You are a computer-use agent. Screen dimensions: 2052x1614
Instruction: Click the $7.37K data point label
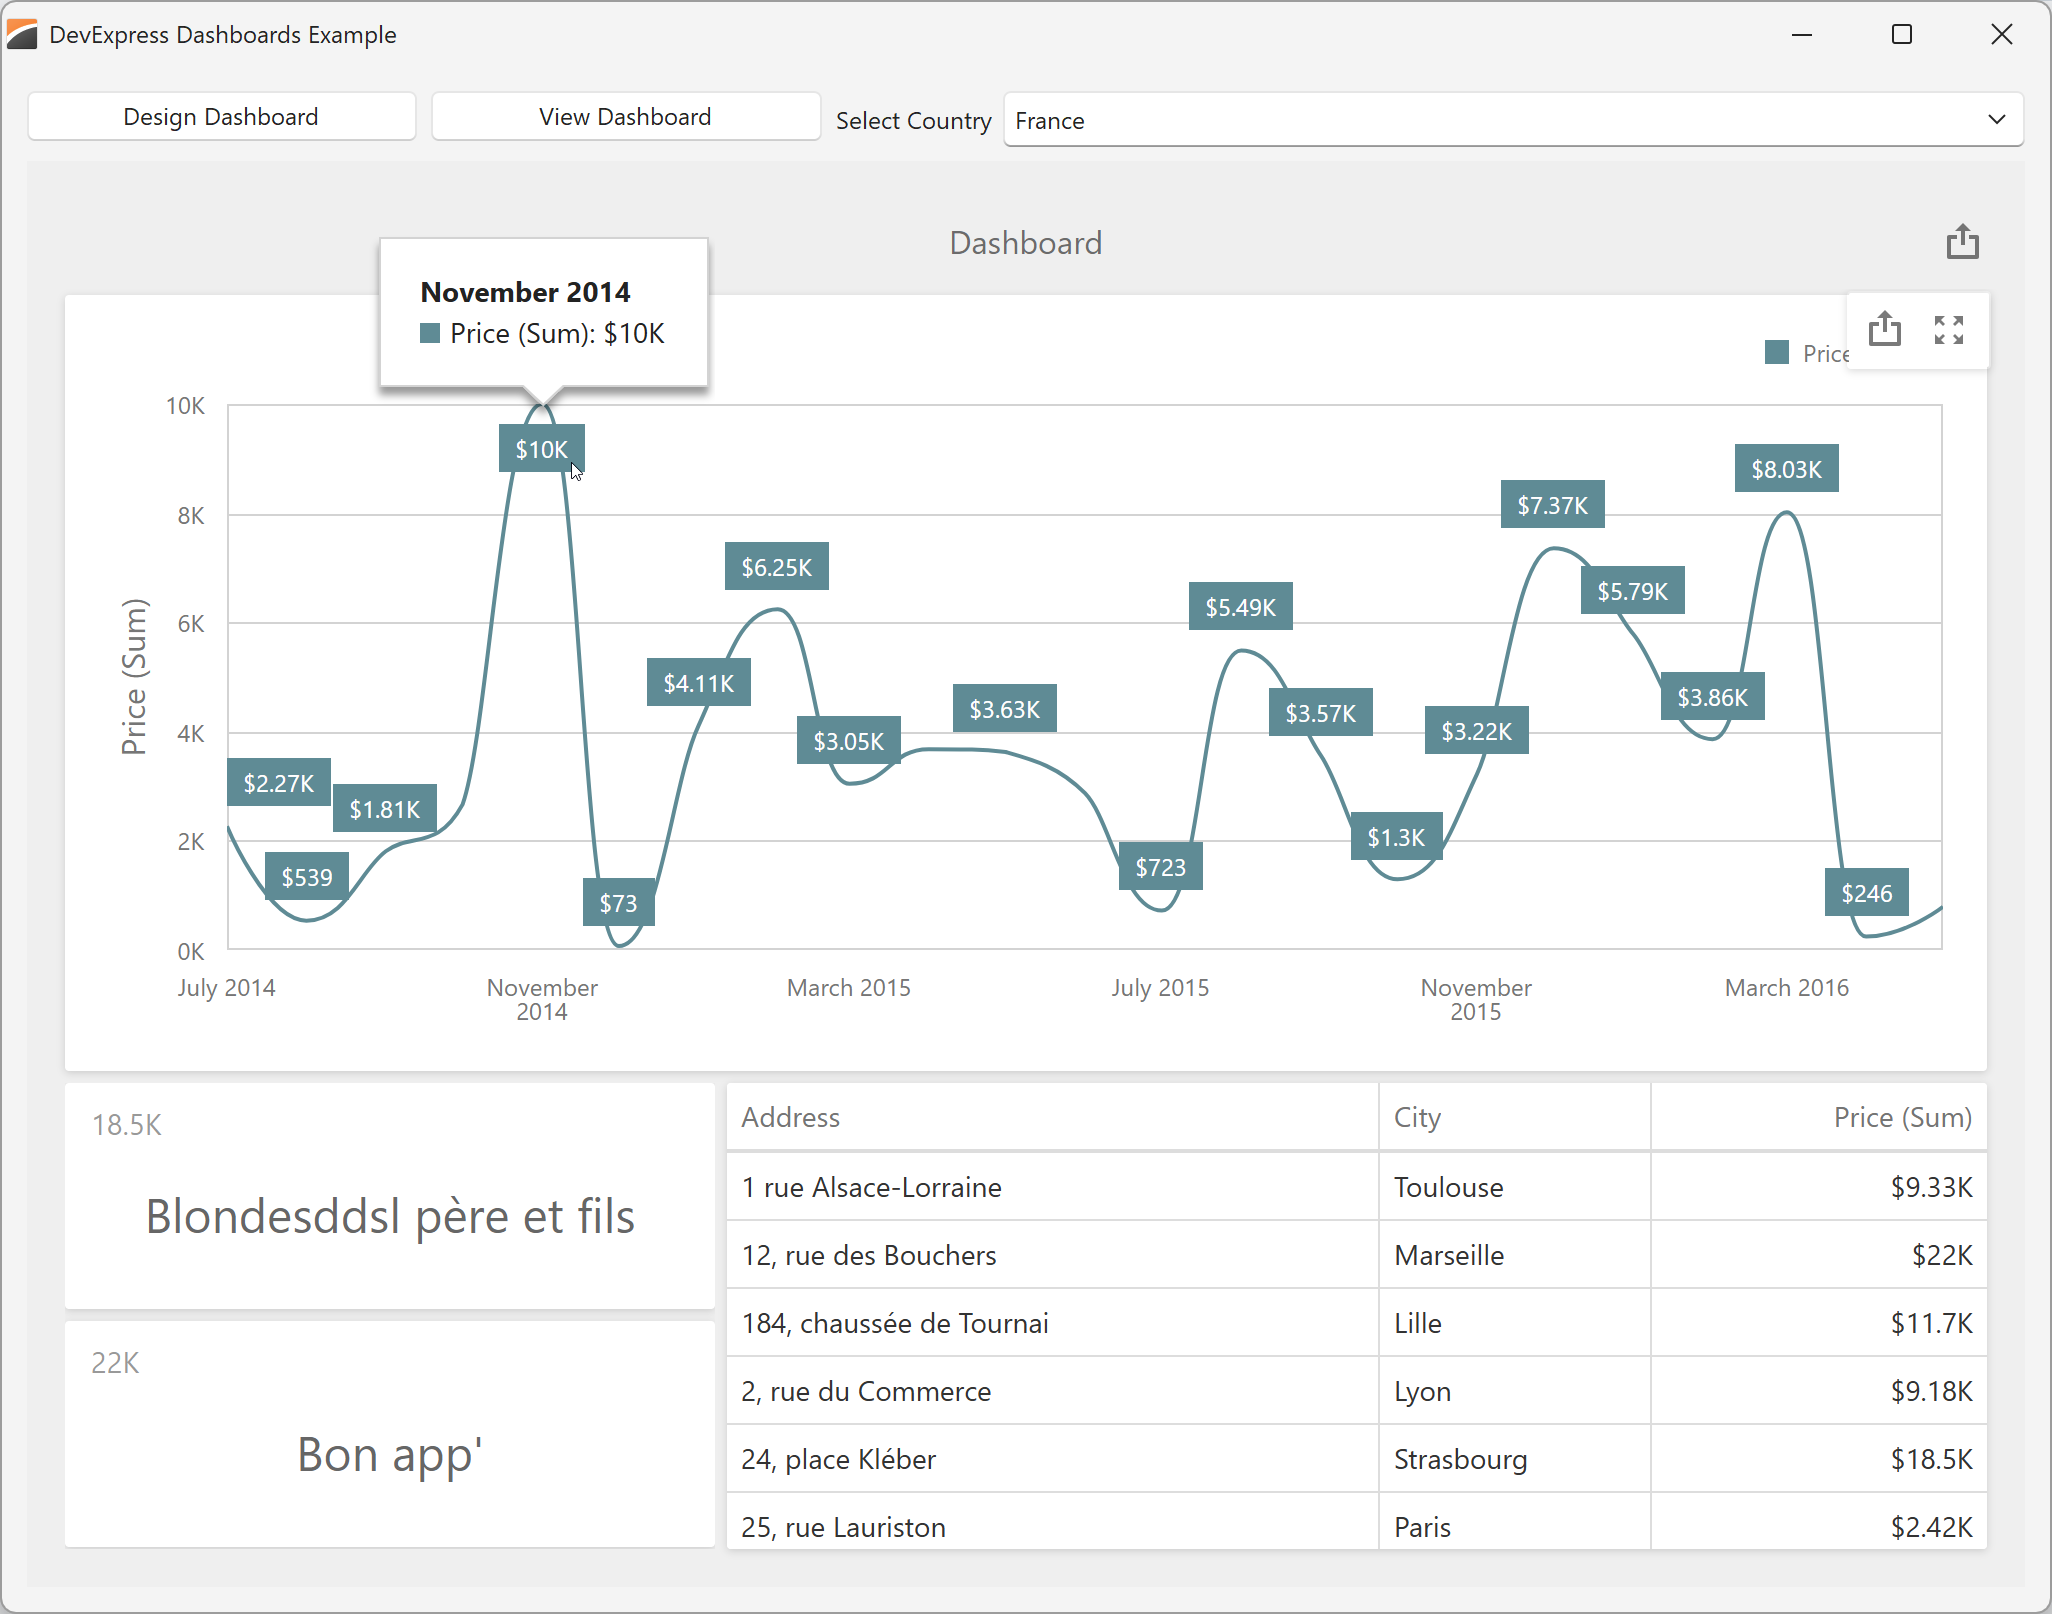(1553, 505)
